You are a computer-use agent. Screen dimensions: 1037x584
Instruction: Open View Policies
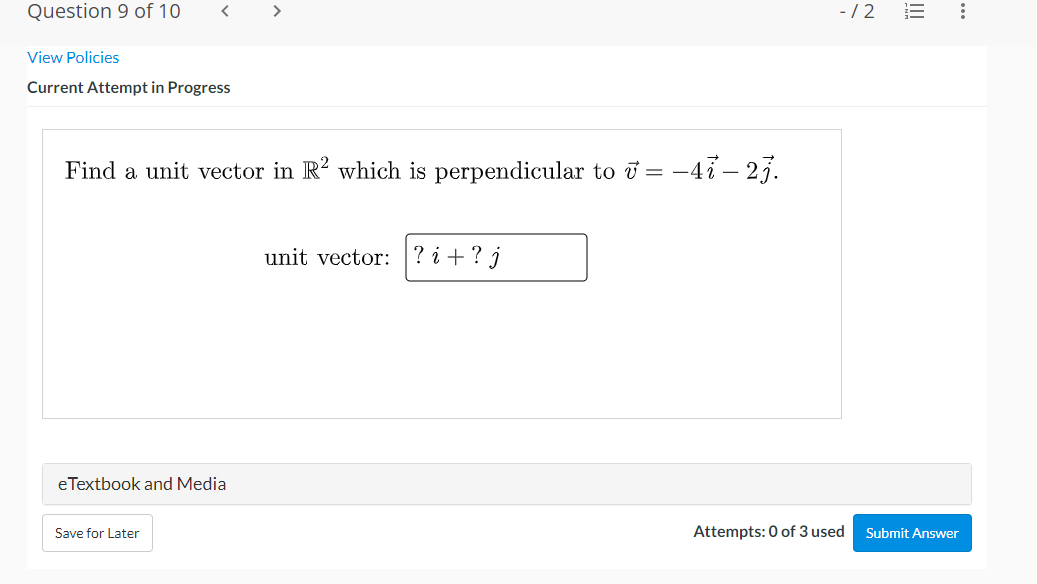coord(73,57)
